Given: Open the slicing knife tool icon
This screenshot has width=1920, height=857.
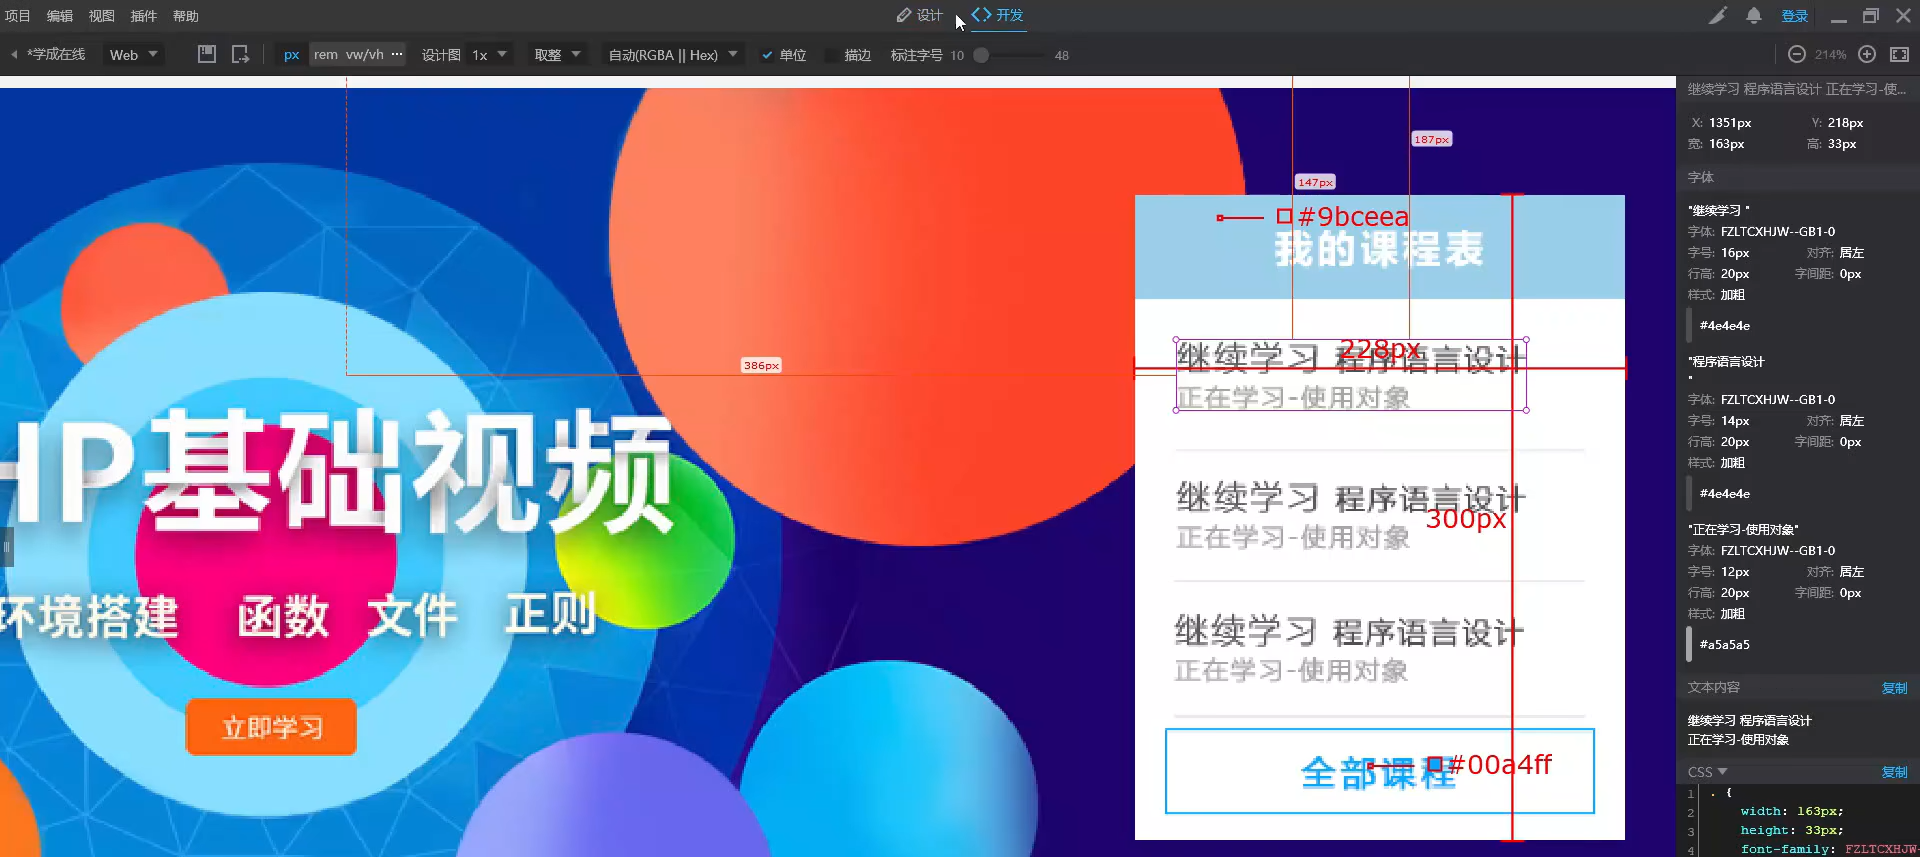Looking at the screenshot, I should click(x=1718, y=15).
